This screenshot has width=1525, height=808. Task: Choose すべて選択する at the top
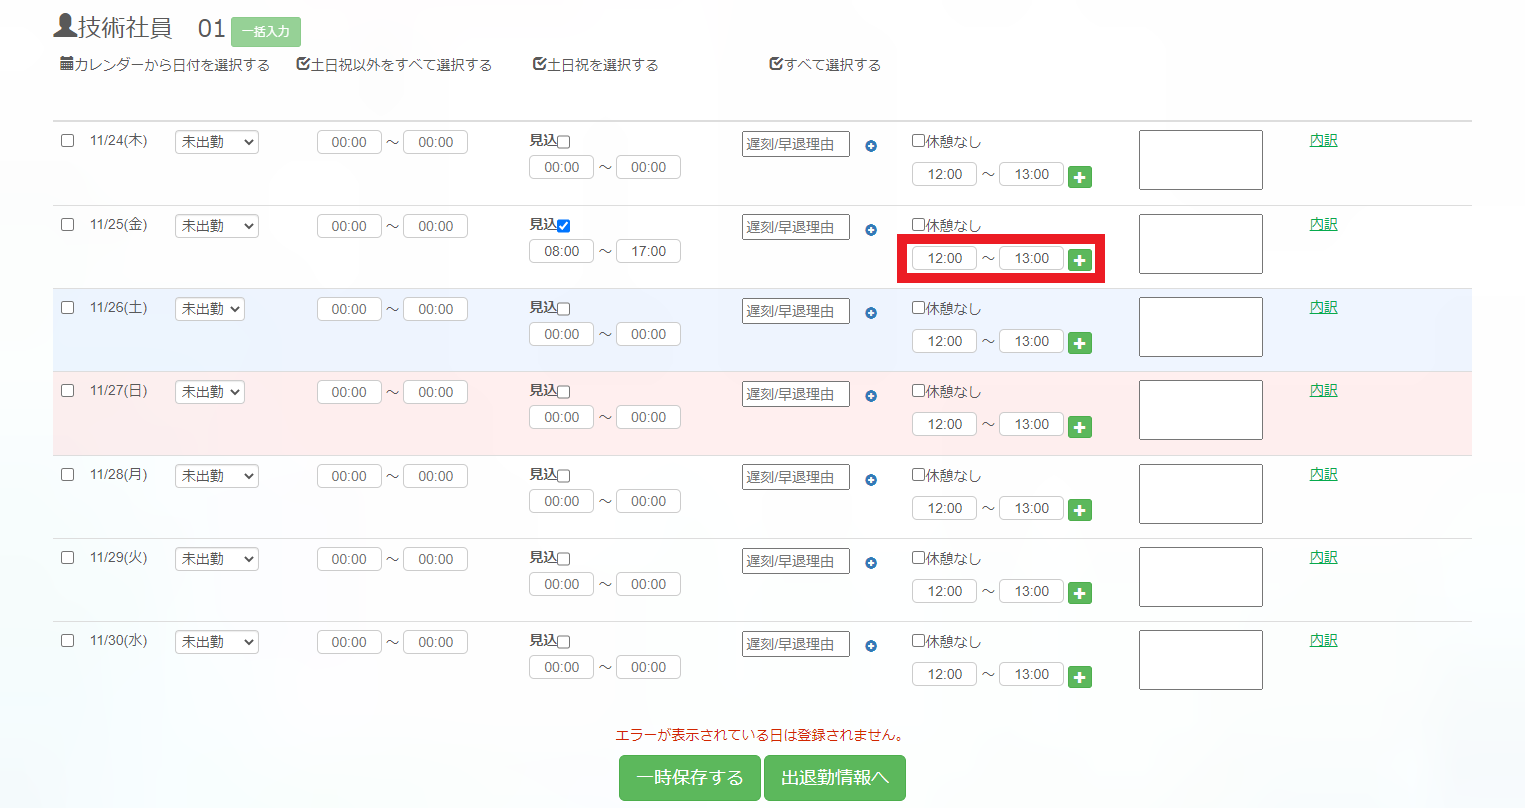(x=825, y=65)
